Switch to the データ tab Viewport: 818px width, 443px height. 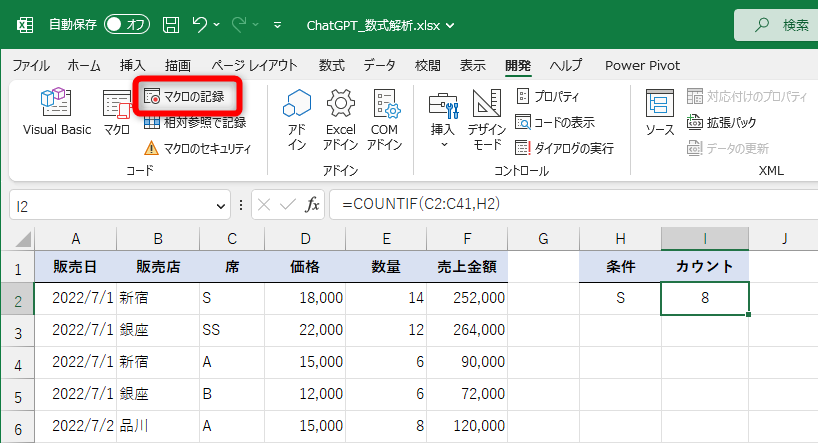point(379,65)
